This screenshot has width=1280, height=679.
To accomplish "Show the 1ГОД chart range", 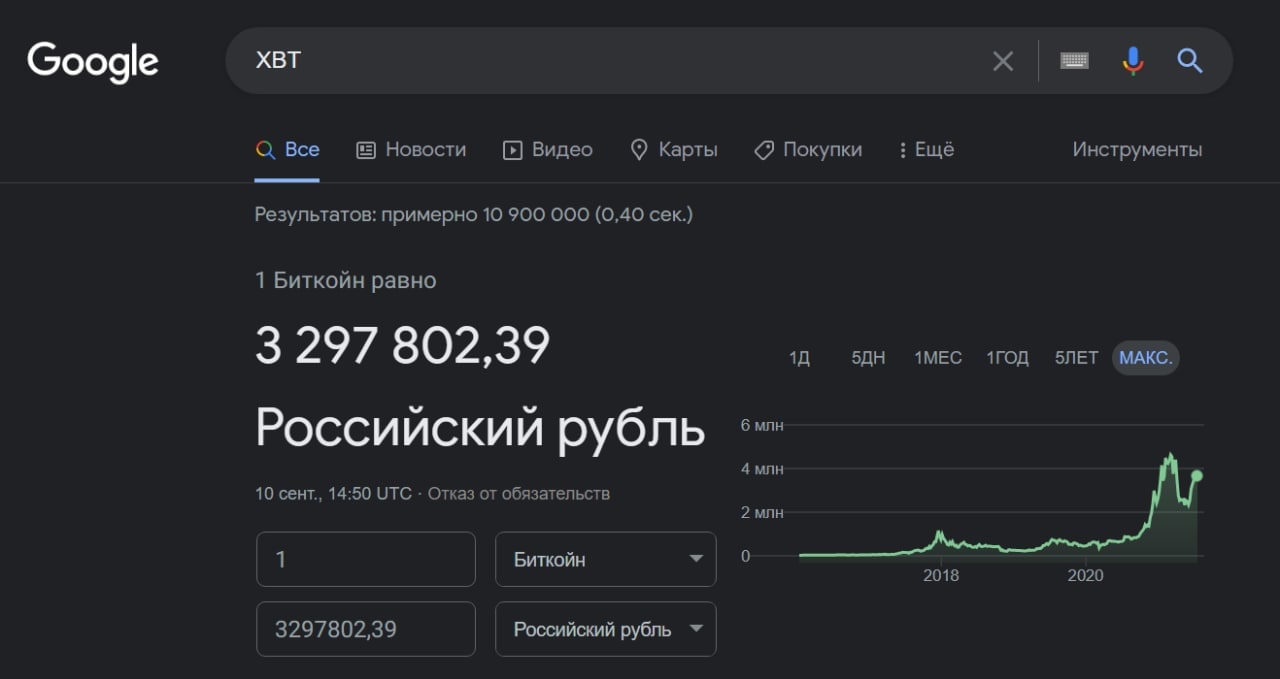I will pyautogui.click(x=1007, y=358).
